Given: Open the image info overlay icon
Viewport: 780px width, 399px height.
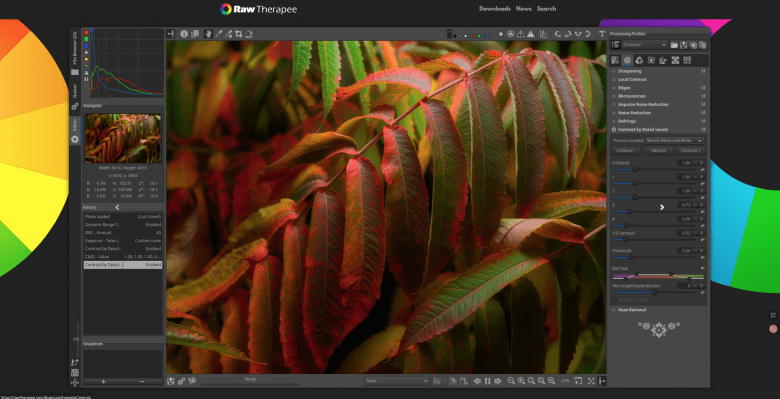Looking at the screenshot, I should click(x=184, y=34).
